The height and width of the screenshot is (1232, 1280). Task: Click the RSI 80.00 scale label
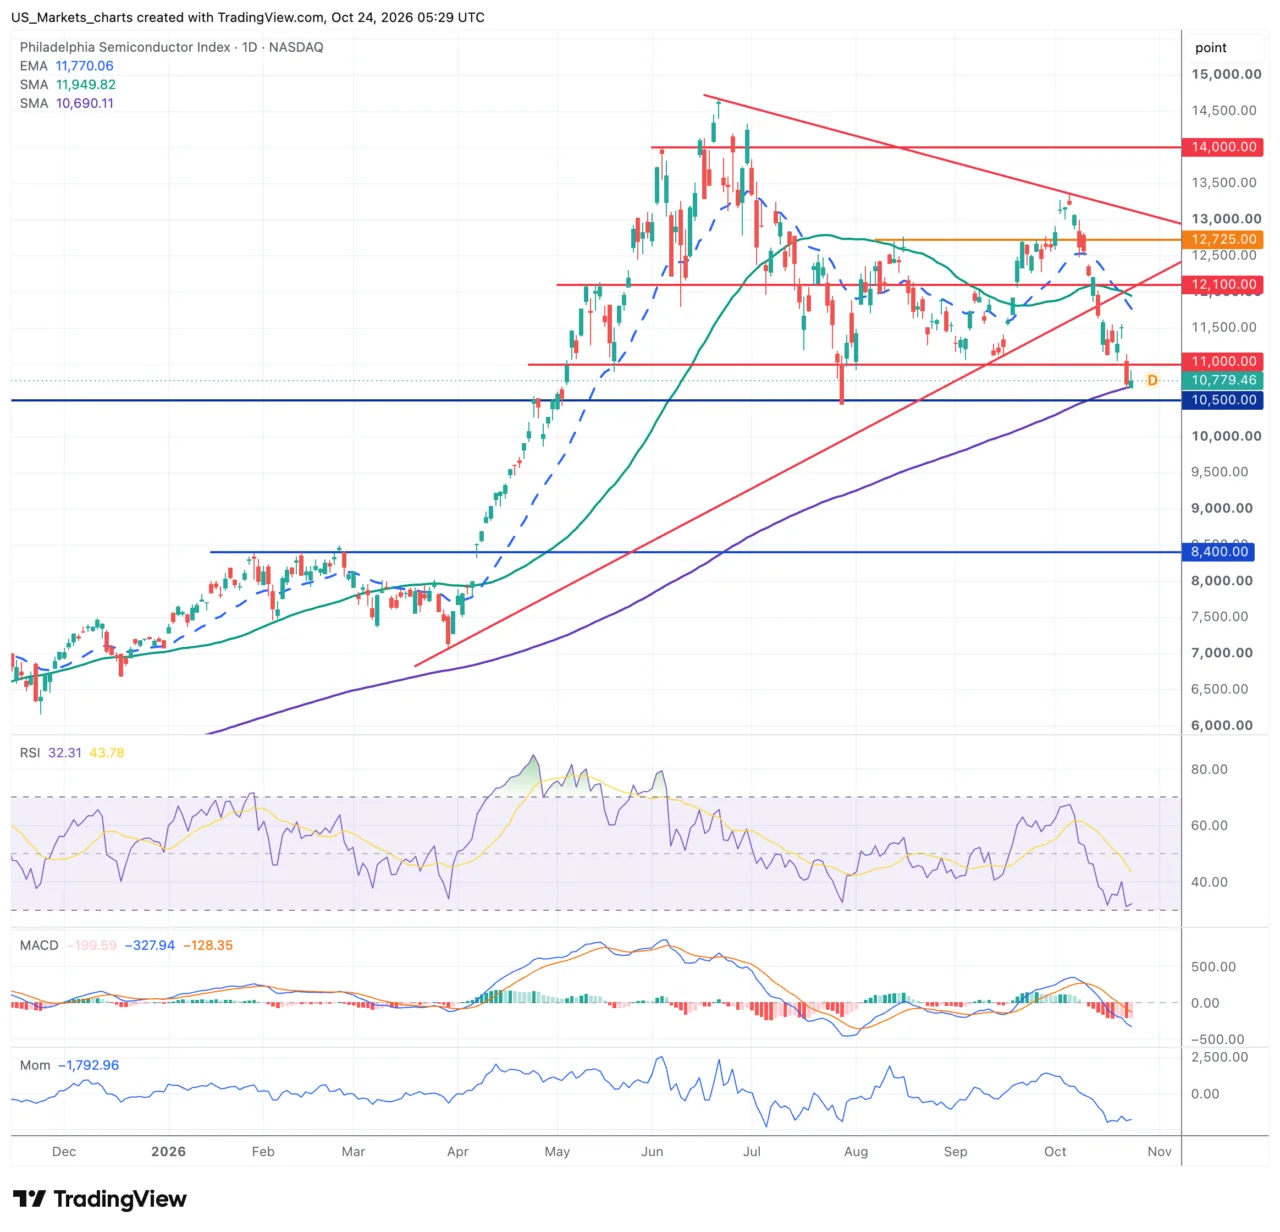1210,770
